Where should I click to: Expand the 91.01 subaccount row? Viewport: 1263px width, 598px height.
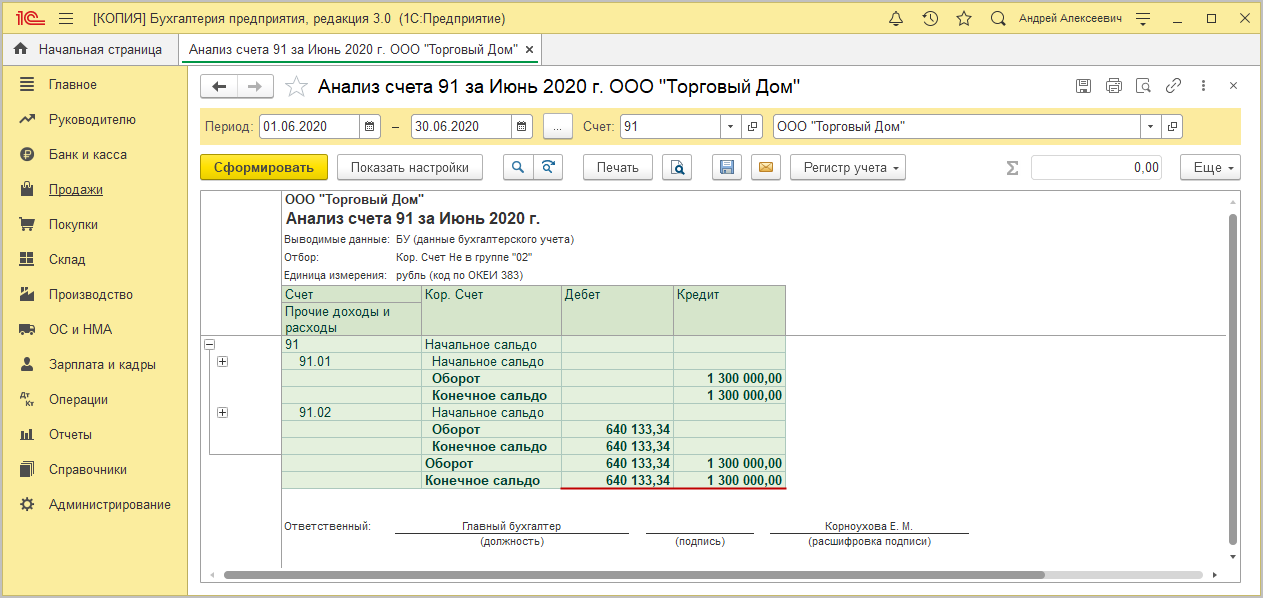click(222, 362)
